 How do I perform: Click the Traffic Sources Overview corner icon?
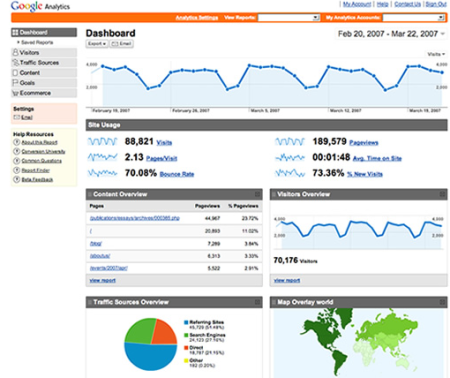pyautogui.click(x=257, y=302)
